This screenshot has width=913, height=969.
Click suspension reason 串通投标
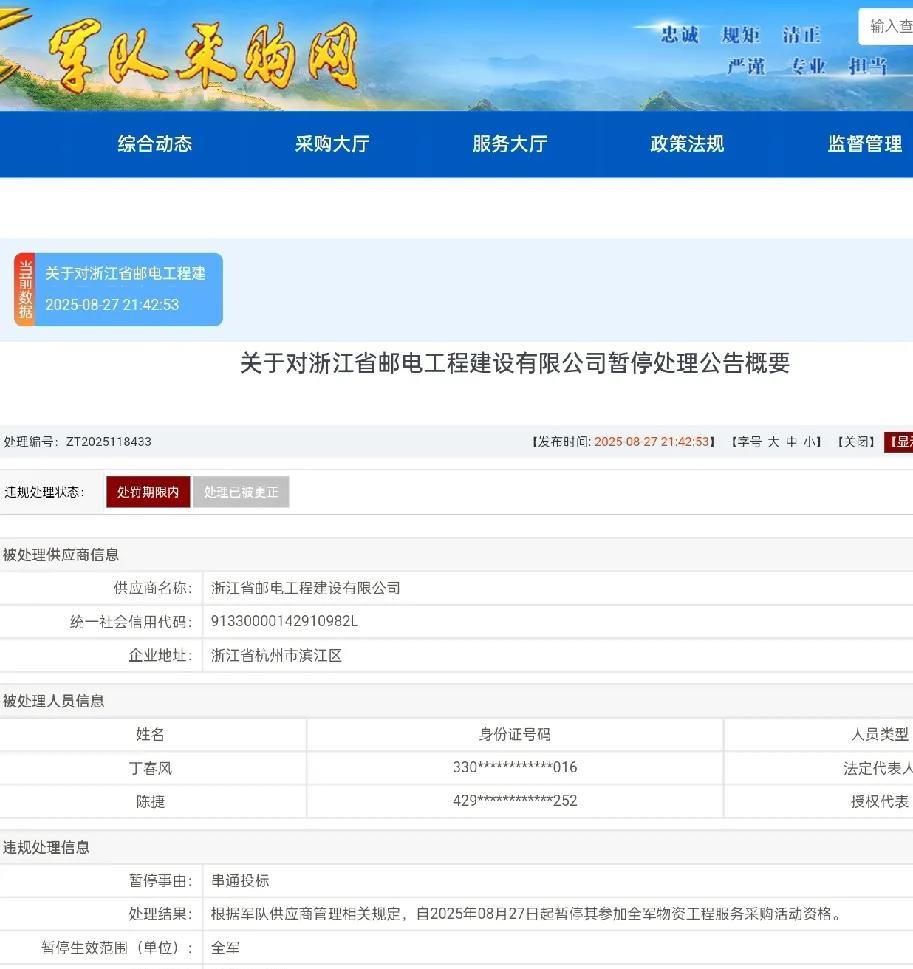(240, 881)
